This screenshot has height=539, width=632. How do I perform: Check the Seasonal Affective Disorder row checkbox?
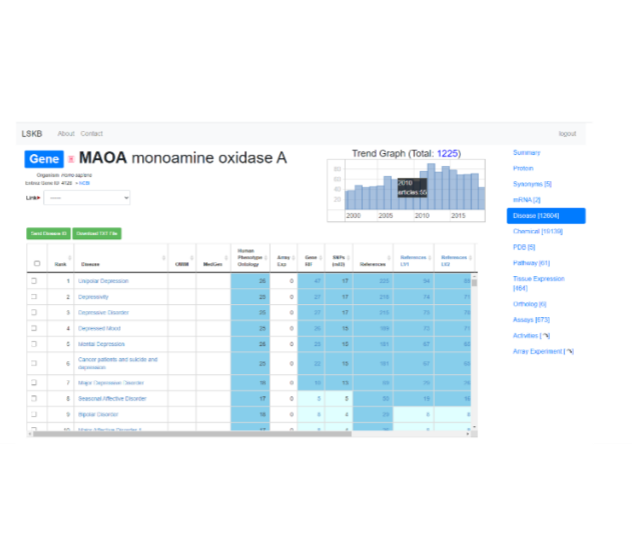point(34,398)
